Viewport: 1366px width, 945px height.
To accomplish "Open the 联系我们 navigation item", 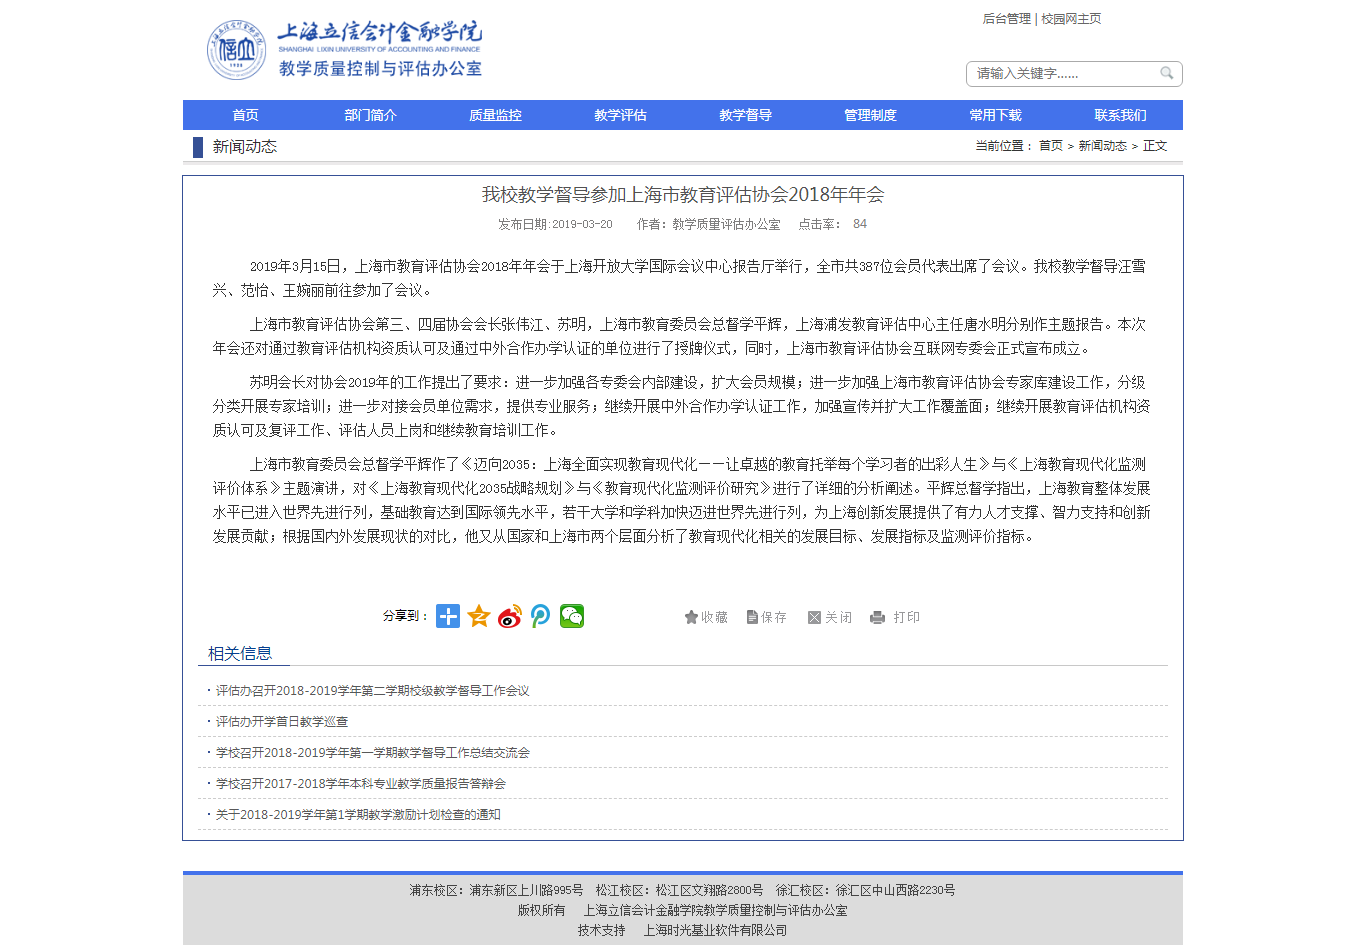I will coord(1121,115).
